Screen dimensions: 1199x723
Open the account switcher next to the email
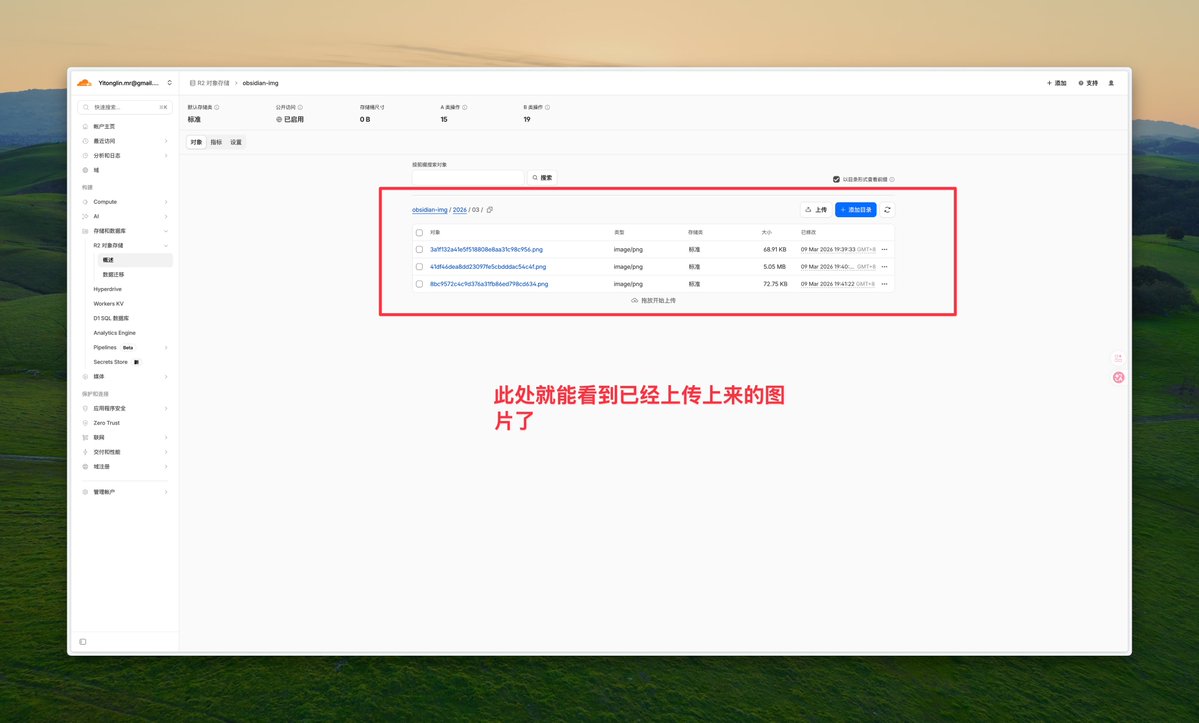(x=169, y=83)
